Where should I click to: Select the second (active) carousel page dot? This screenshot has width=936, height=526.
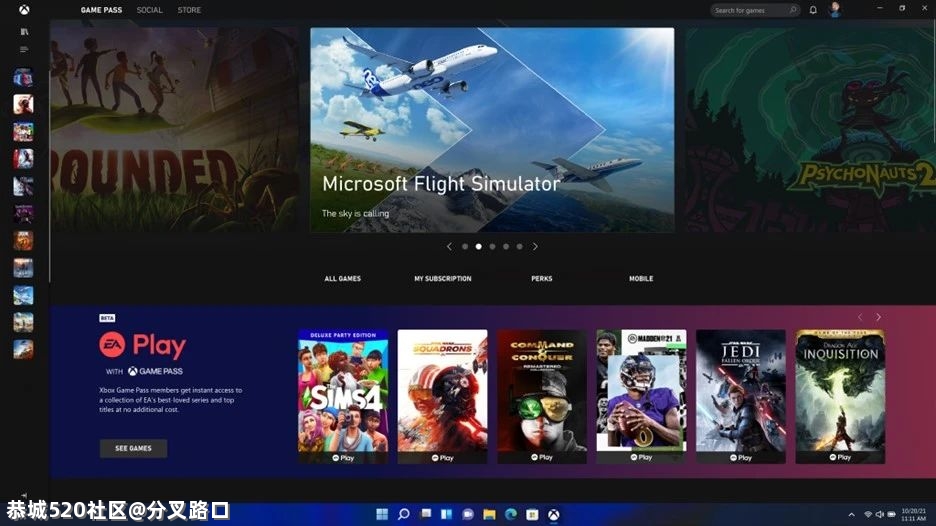[x=479, y=247]
